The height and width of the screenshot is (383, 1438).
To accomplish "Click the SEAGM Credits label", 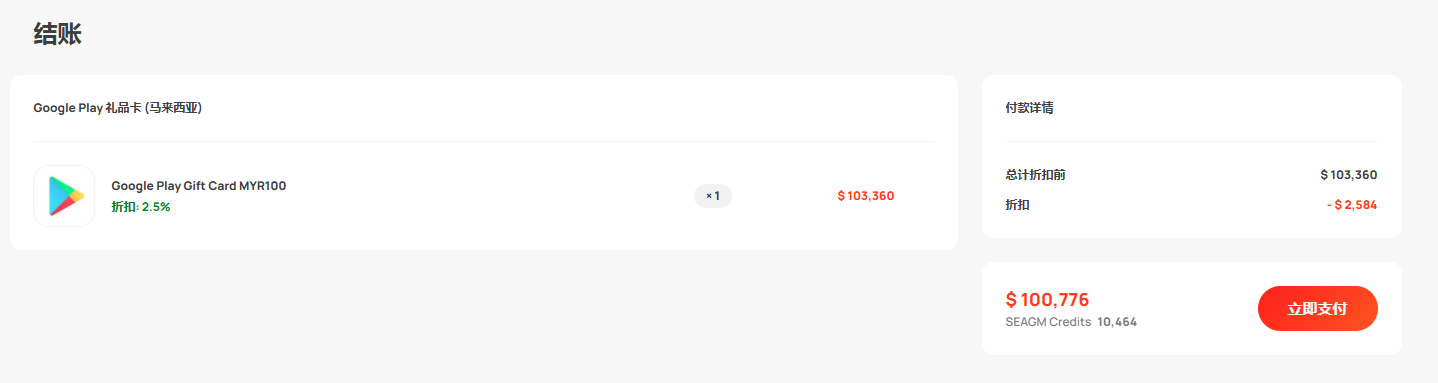I will coord(1048,322).
